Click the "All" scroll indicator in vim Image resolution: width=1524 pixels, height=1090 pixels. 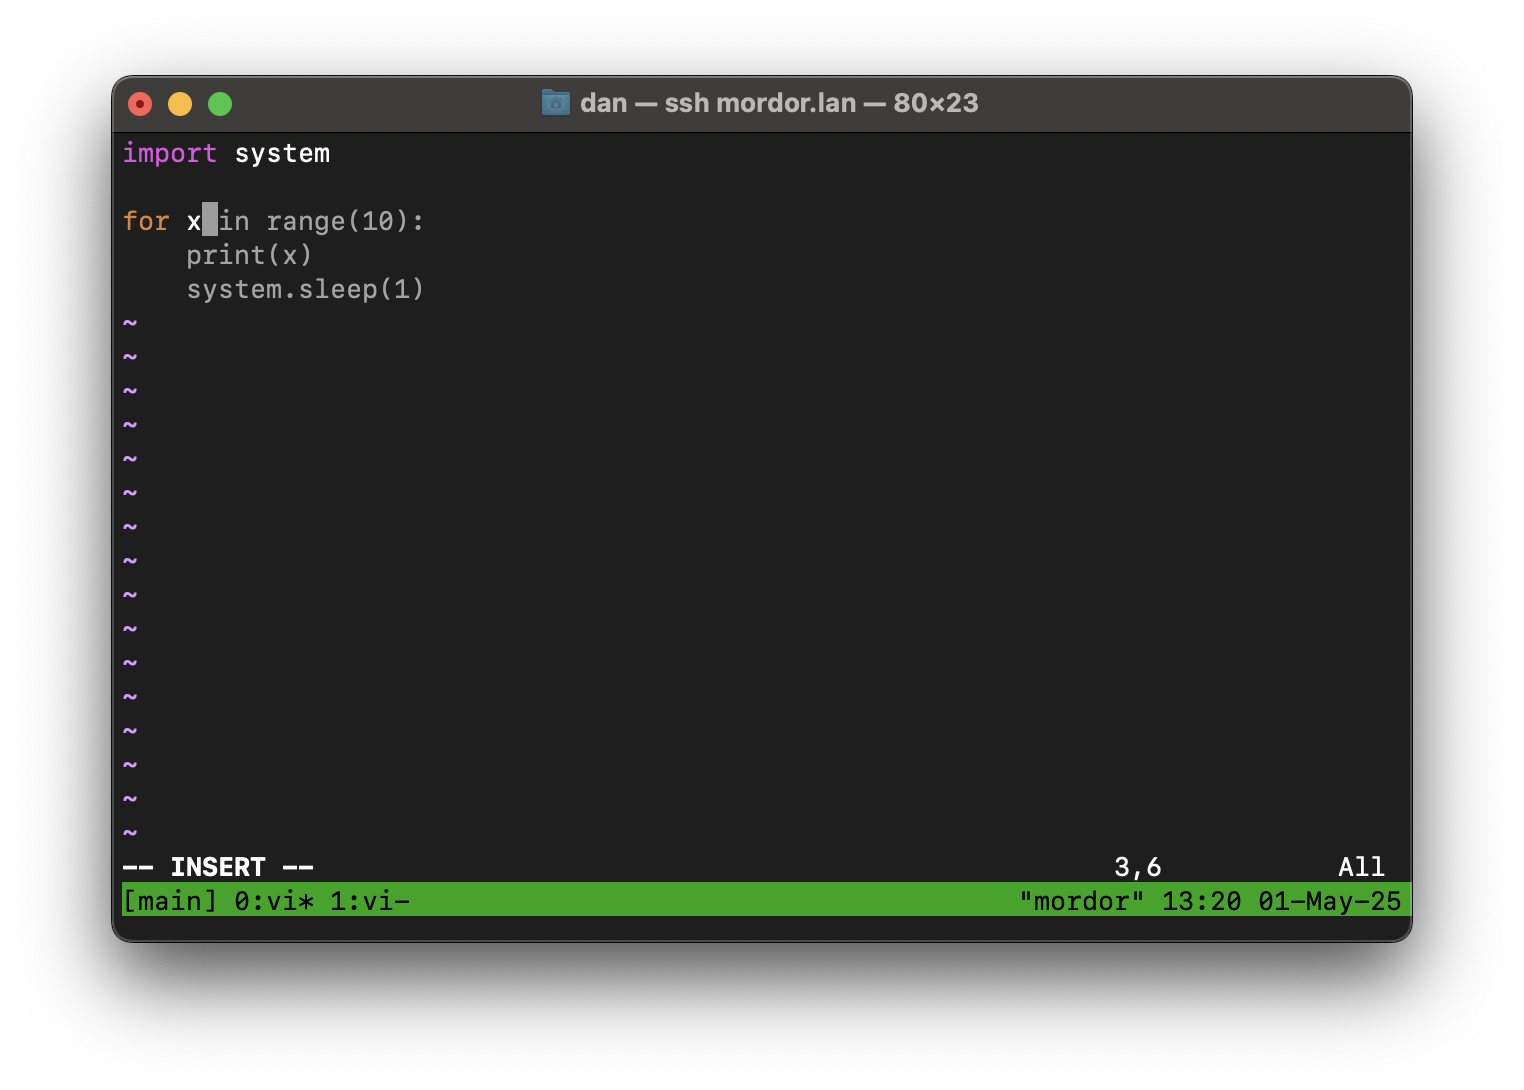tap(1361, 867)
